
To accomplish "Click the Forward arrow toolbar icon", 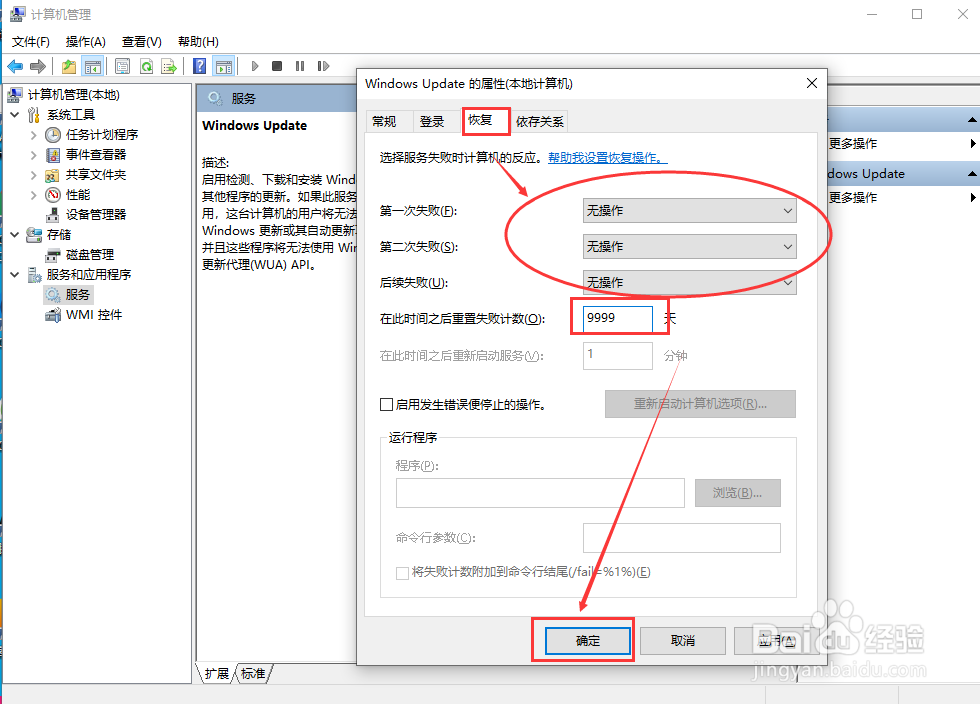I will tap(38, 66).
